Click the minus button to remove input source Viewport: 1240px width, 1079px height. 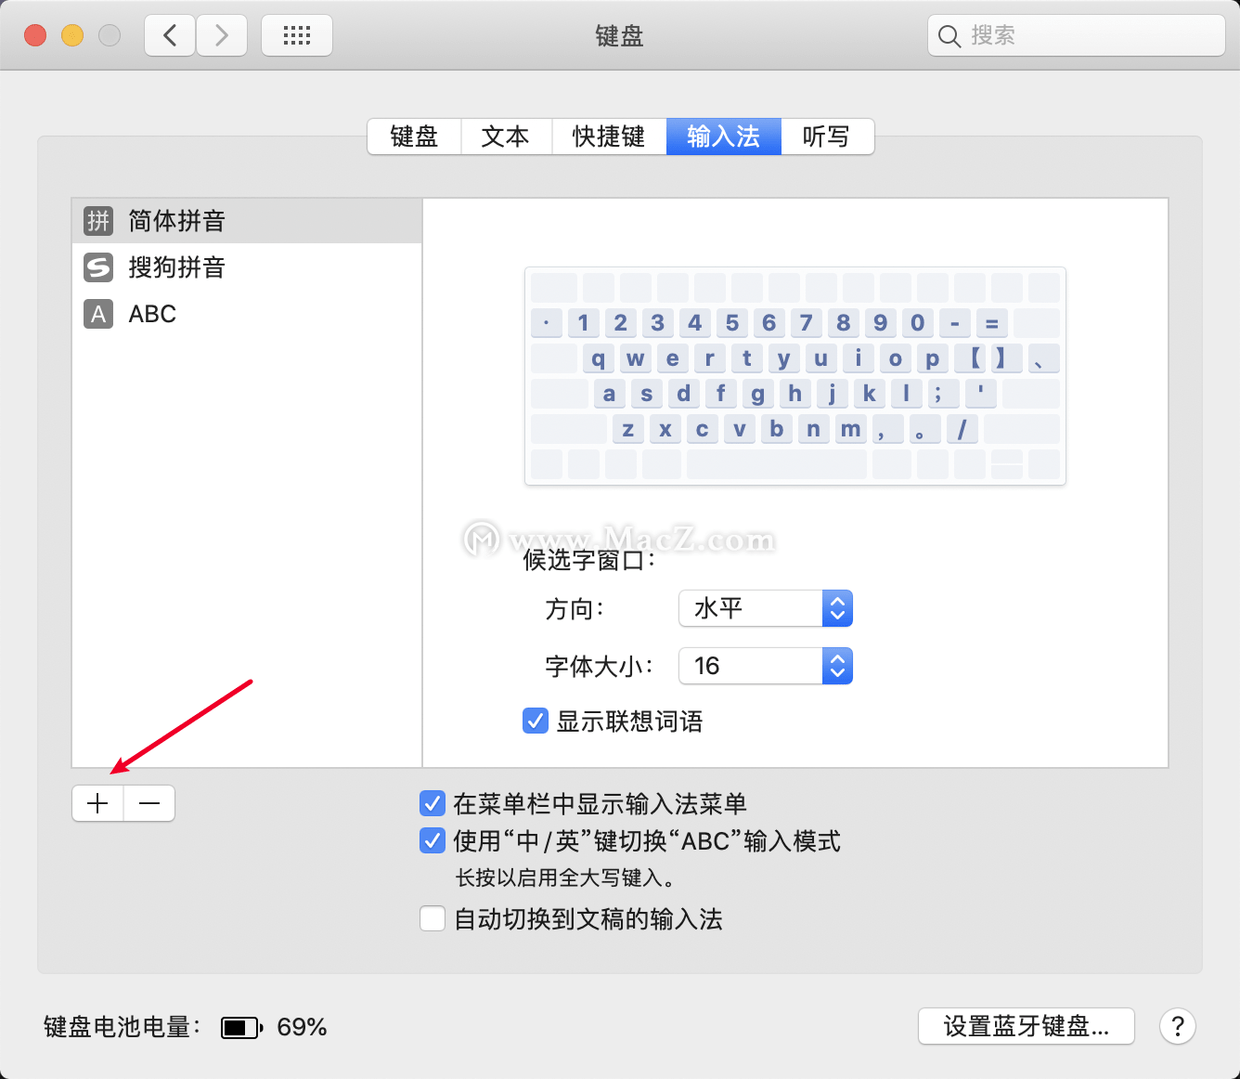click(149, 803)
